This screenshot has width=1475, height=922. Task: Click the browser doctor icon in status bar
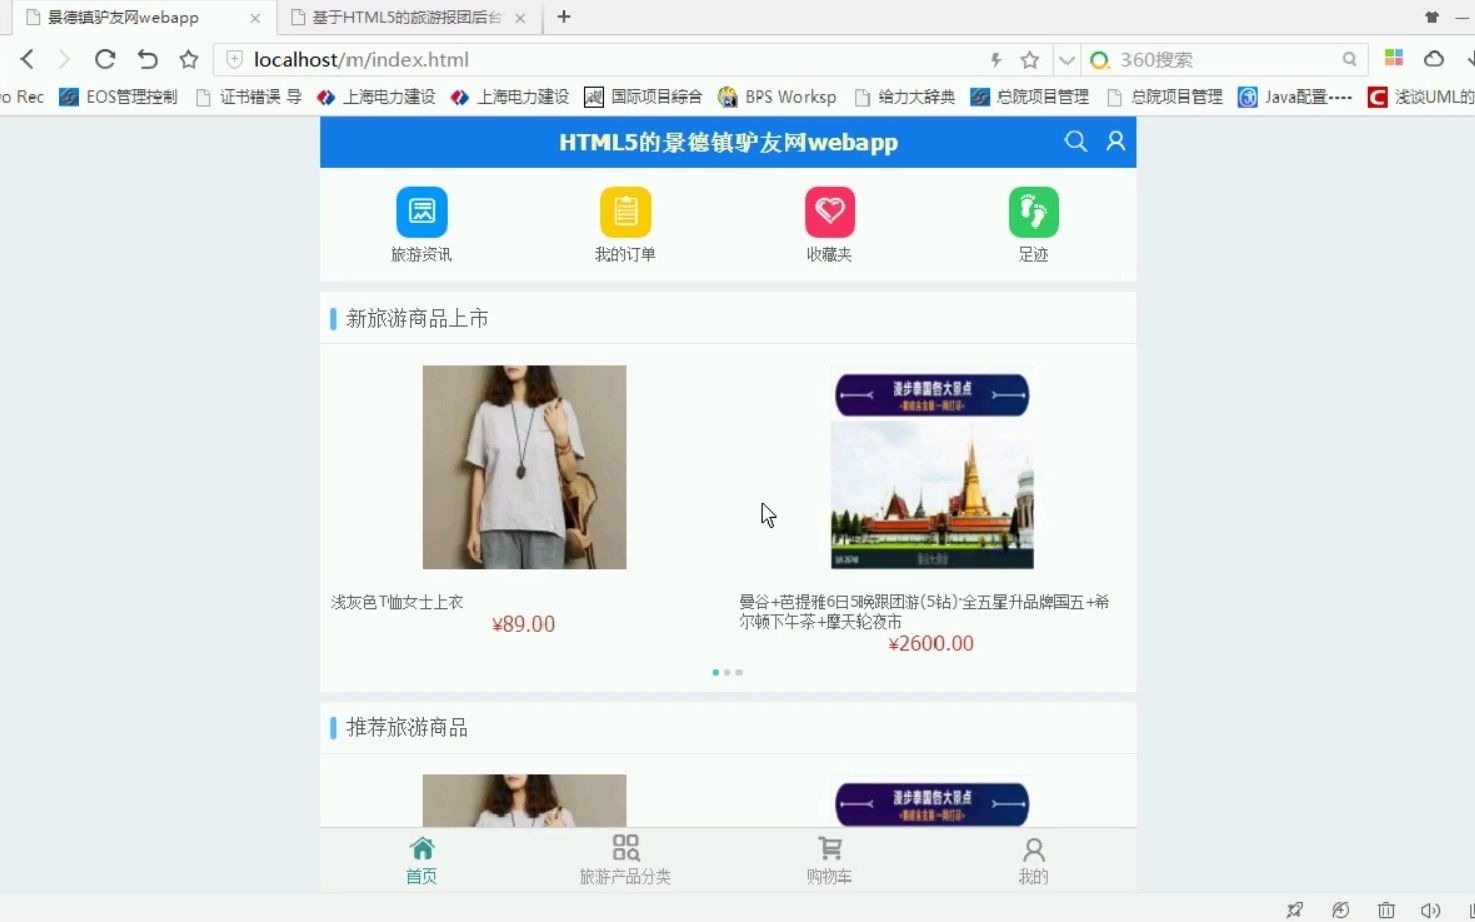[1341, 910]
